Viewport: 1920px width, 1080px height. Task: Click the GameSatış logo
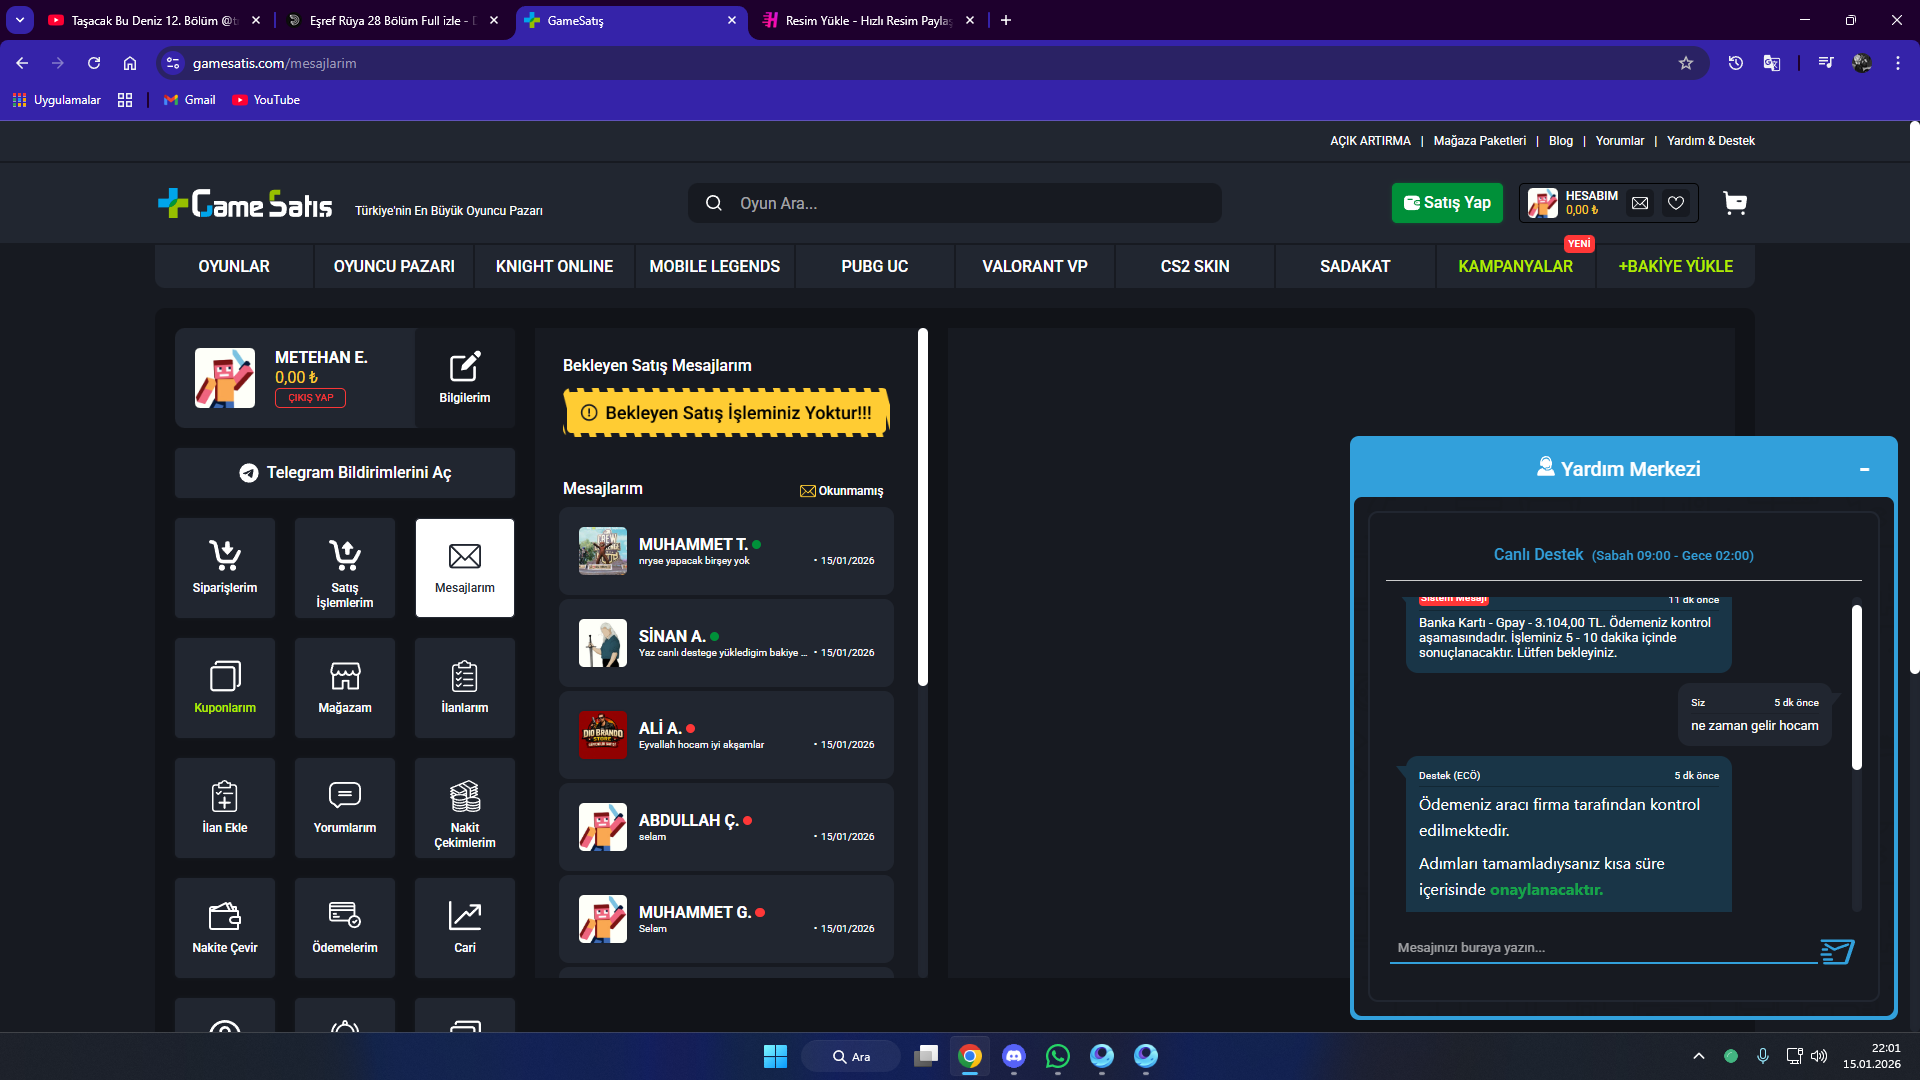tap(246, 204)
